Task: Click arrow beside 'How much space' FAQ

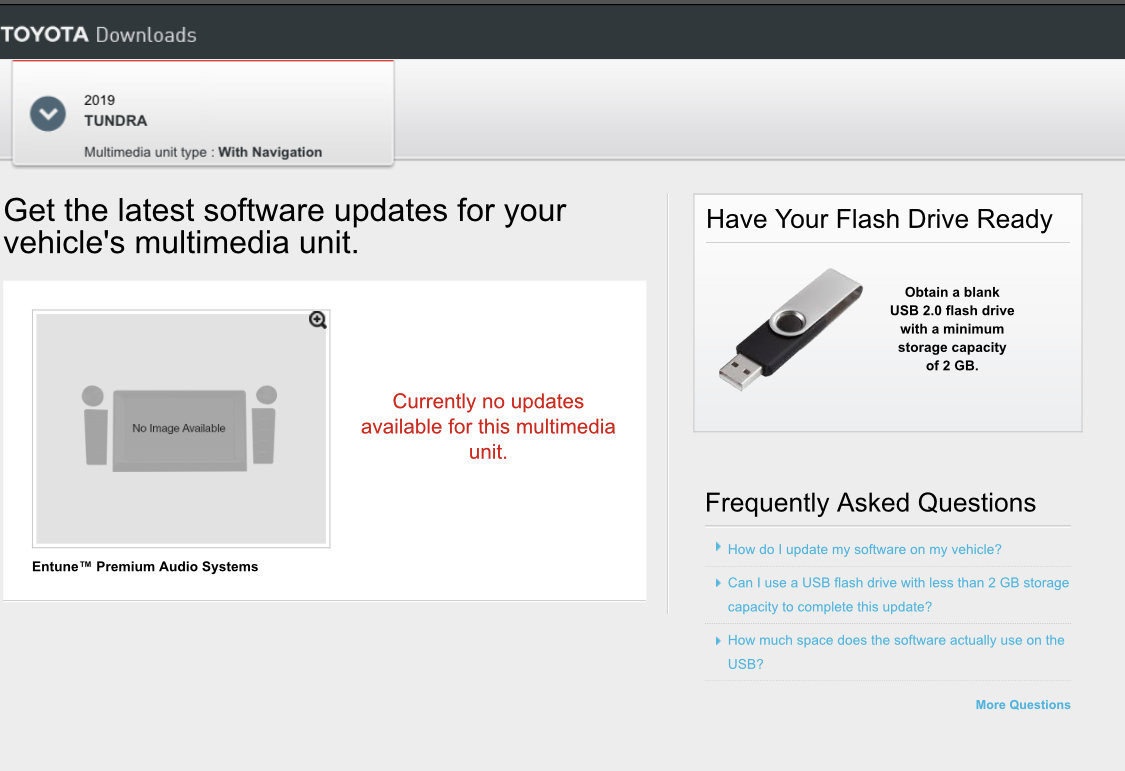Action: (717, 640)
